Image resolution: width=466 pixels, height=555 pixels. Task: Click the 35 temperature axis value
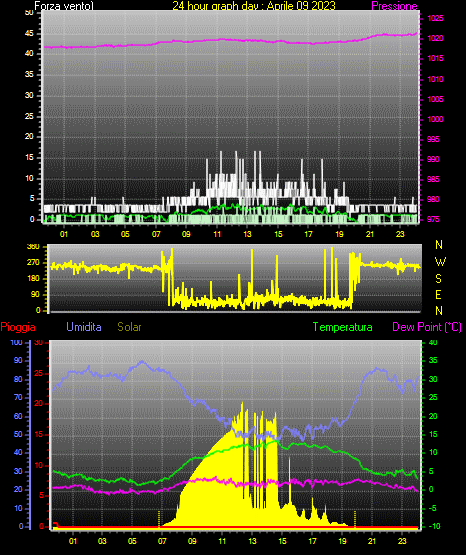coord(433,360)
